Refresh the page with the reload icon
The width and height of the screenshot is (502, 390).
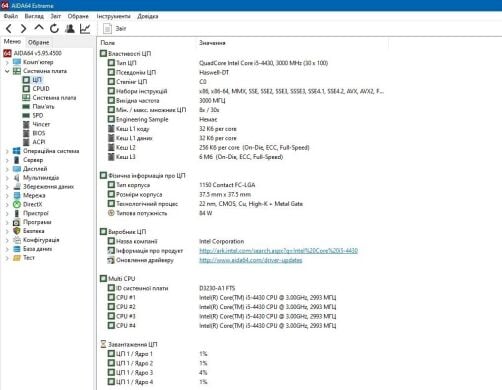point(54,29)
